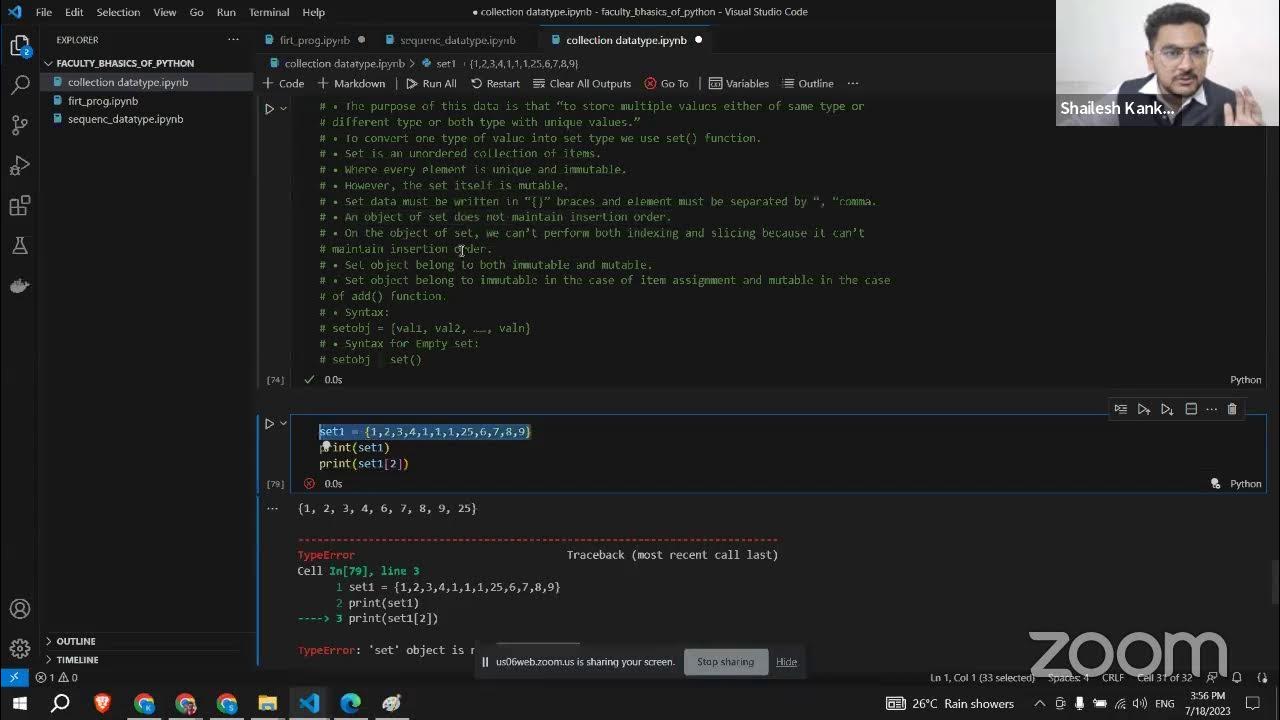The image size is (1280, 720).
Task: Delete the set1 cell with trash icon
Action: point(1232,409)
